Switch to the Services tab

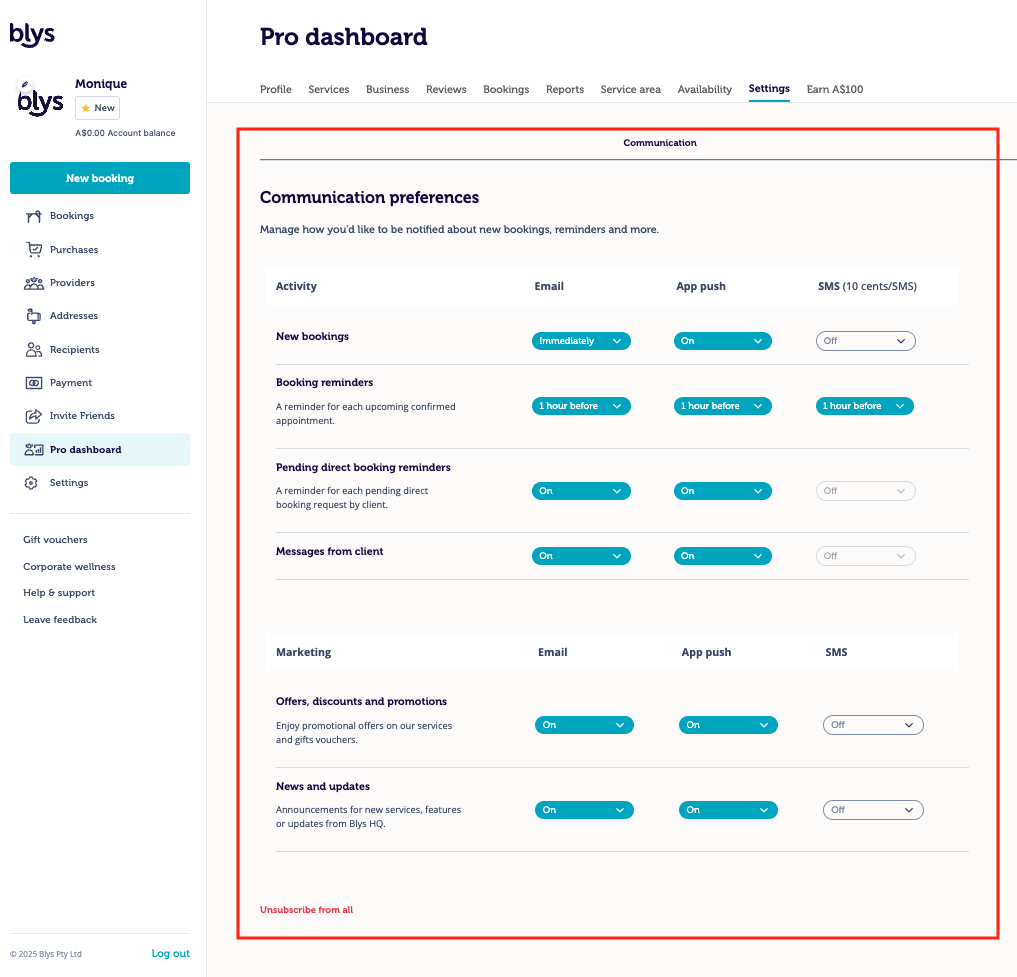[329, 90]
